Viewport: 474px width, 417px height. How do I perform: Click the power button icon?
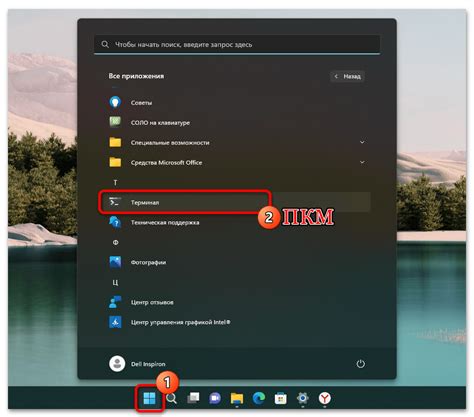click(360, 364)
